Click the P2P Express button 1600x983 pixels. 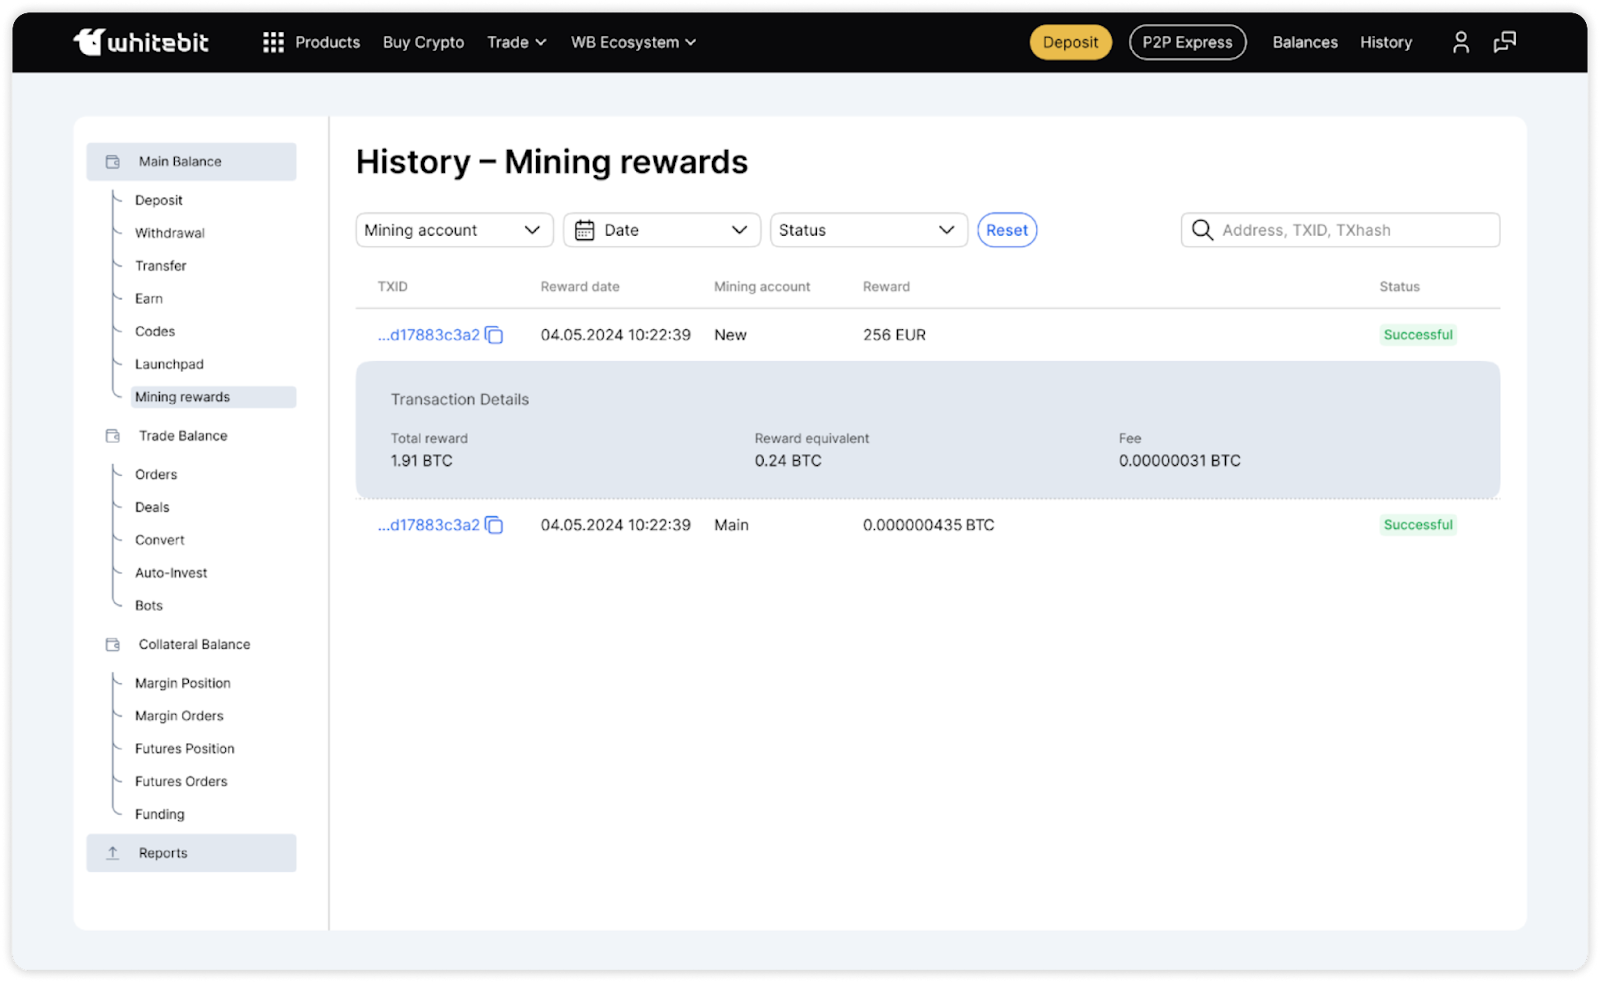pos(1187,42)
